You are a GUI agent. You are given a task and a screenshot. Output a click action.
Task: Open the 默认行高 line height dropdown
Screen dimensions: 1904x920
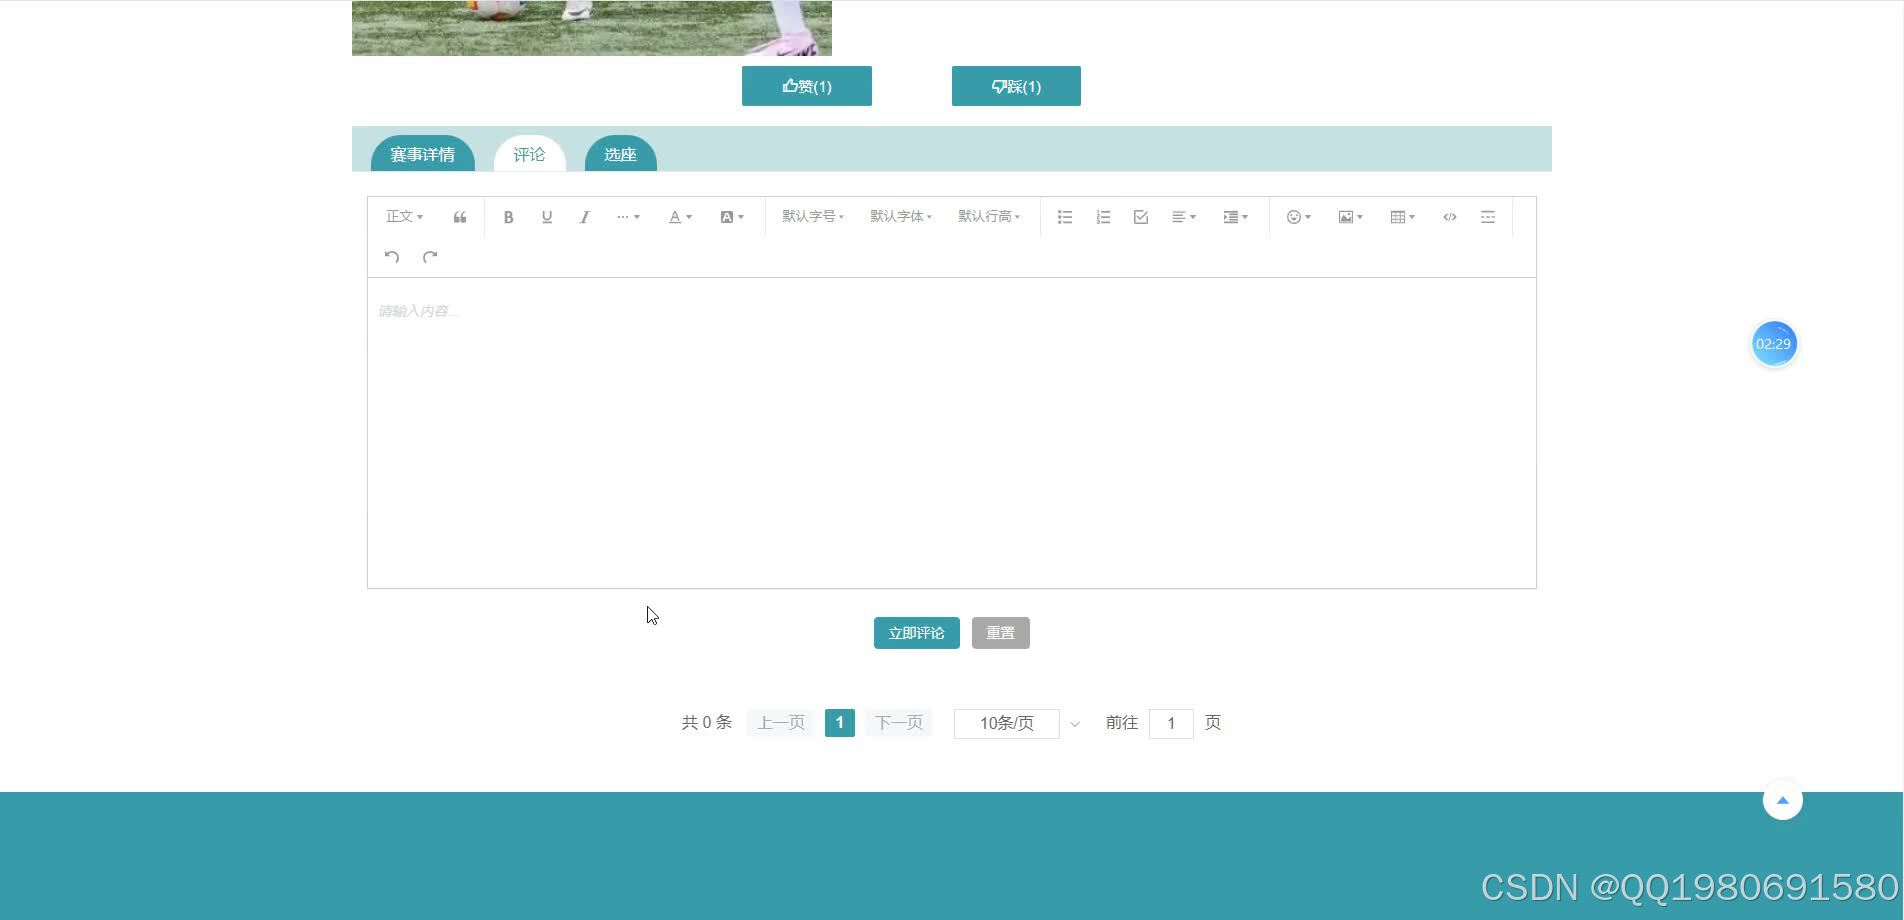[989, 217]
